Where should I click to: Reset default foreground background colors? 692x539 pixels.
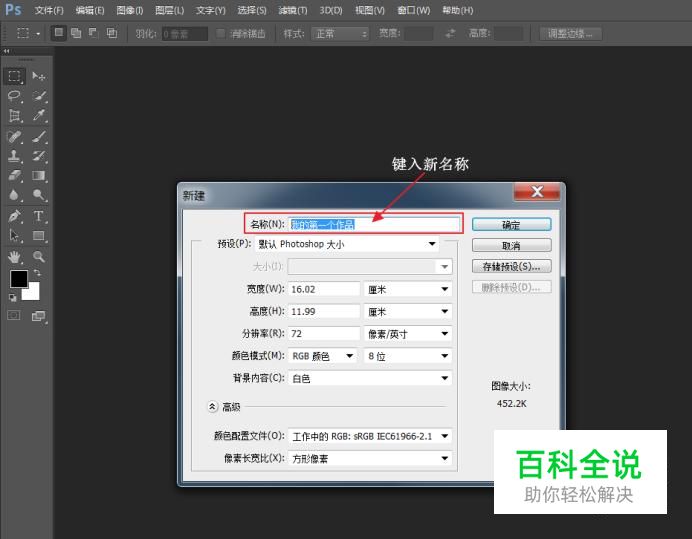12,298
